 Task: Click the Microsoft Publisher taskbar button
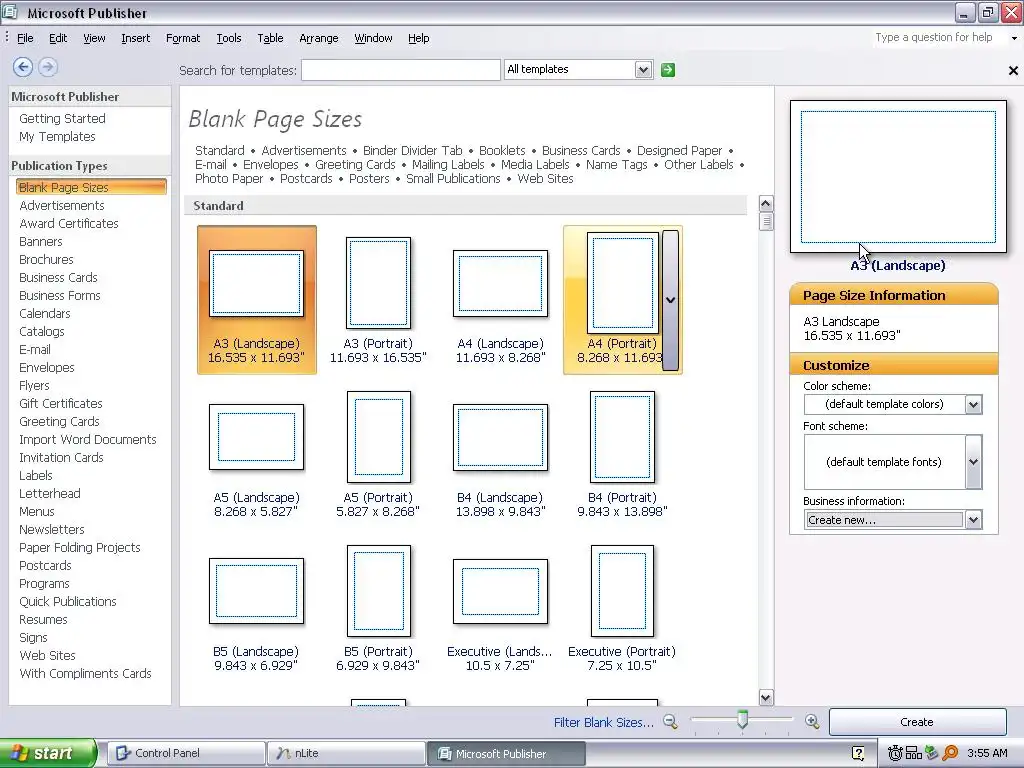click(506, 753)
